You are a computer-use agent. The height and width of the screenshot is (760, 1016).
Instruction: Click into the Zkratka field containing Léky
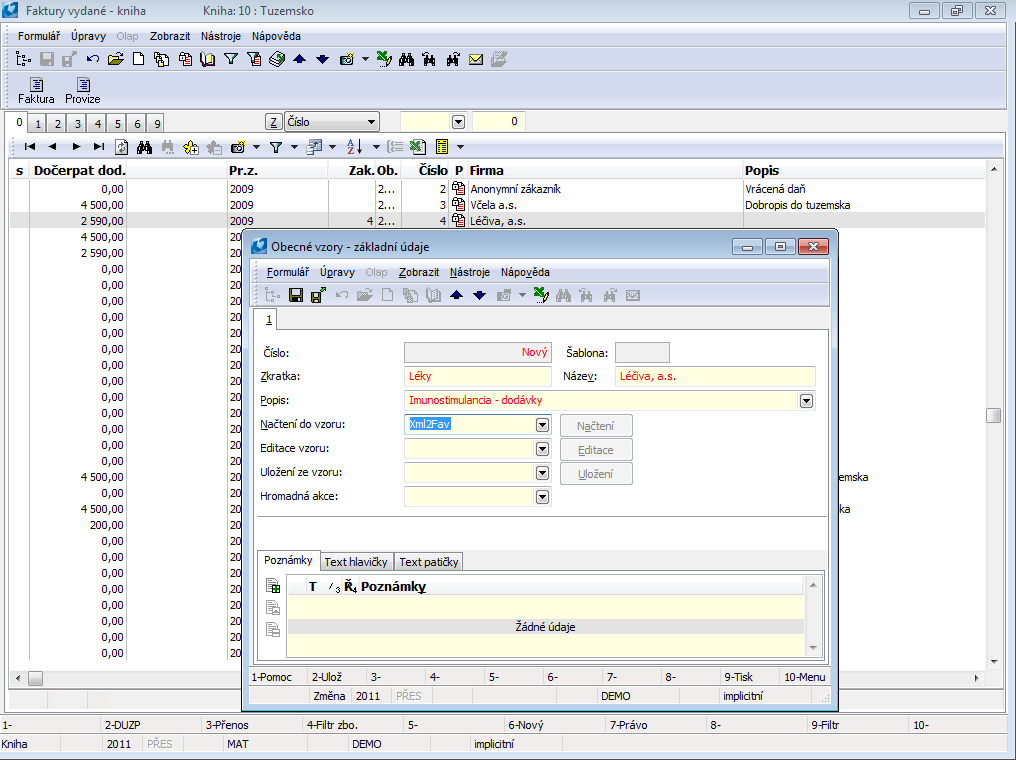tap(478, 376)
